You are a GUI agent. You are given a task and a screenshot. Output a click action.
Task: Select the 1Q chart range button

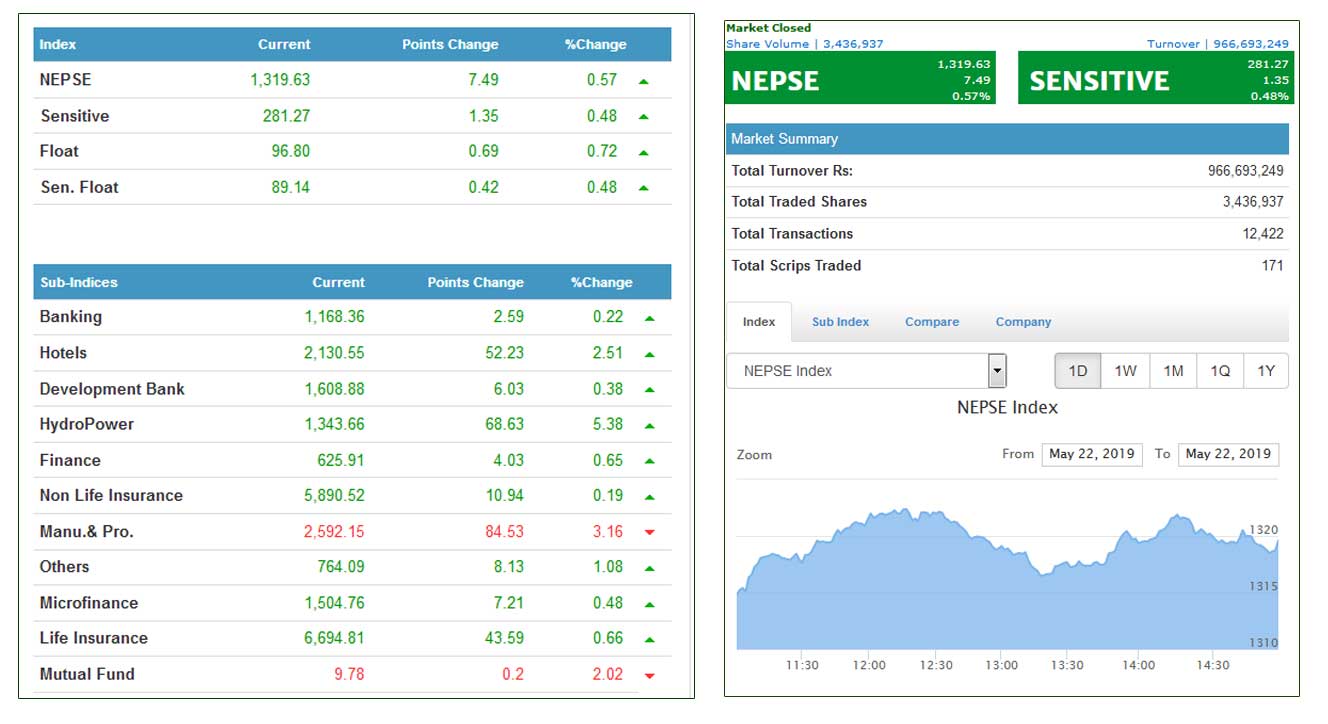[x=1220, y=371]
